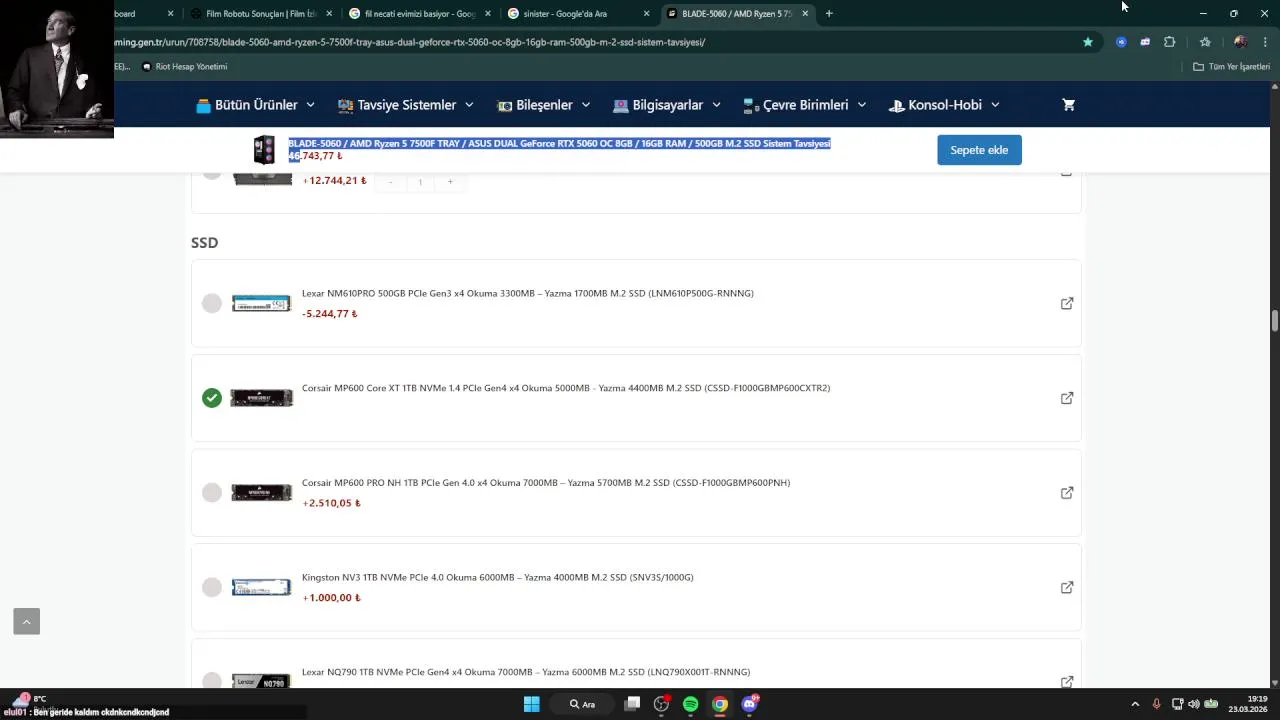This screenshot has height=720, width=1280.
Task: Click Sepete ekle button
Action: point(979,150)
